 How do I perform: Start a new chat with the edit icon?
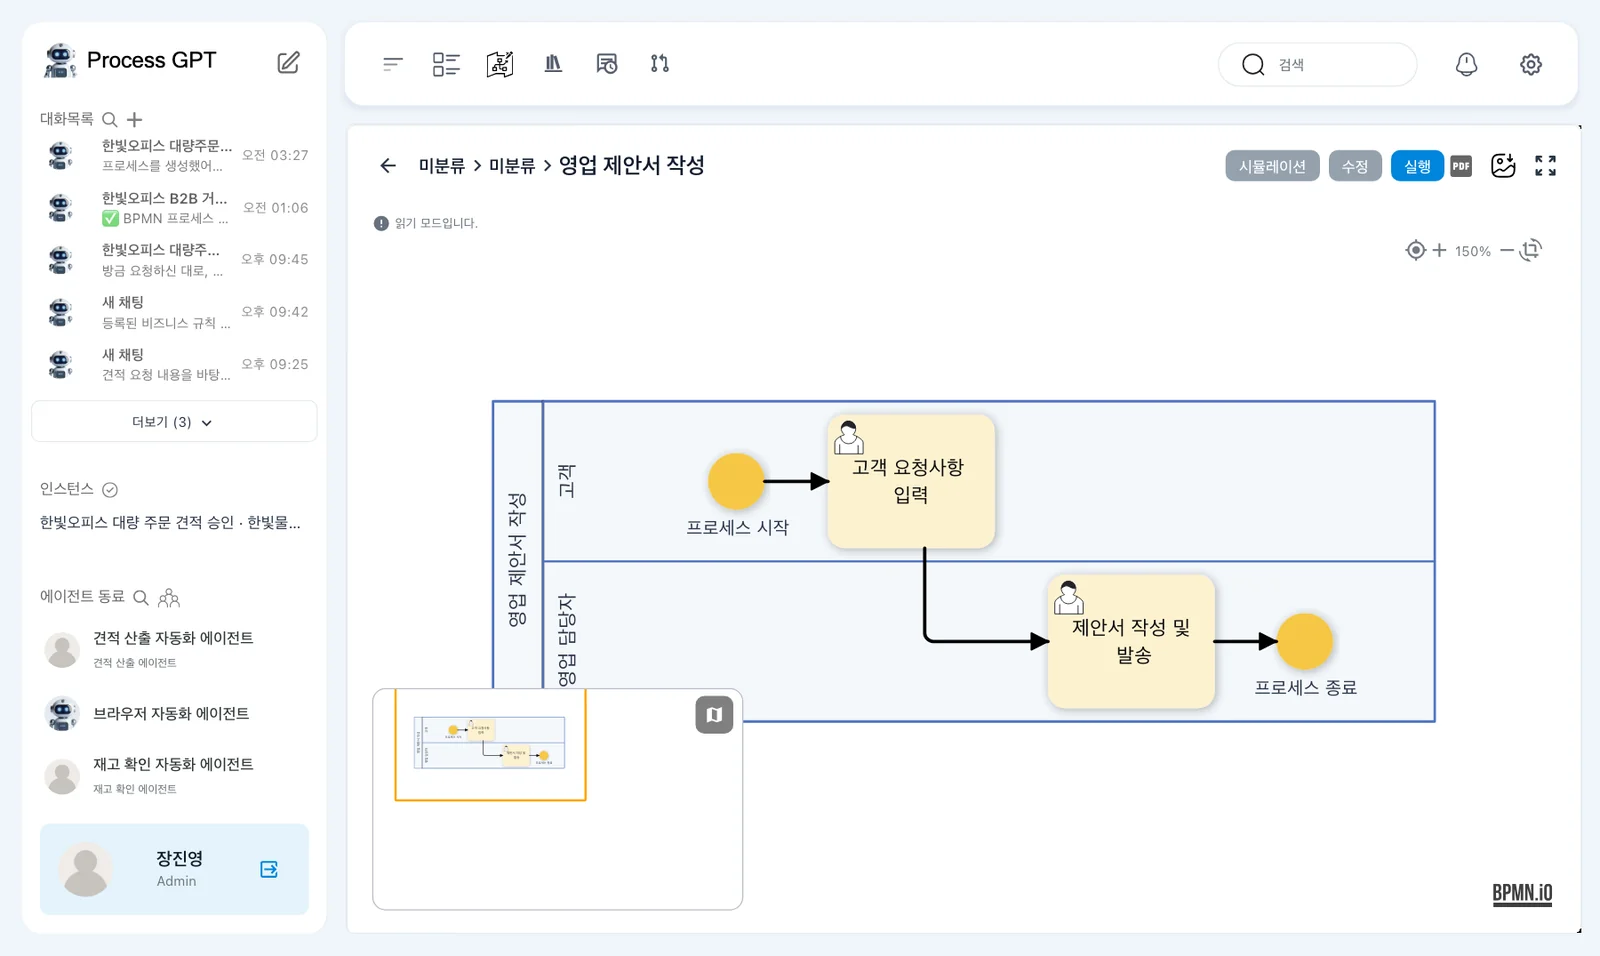pyautogui.click(x=288, y=62)
